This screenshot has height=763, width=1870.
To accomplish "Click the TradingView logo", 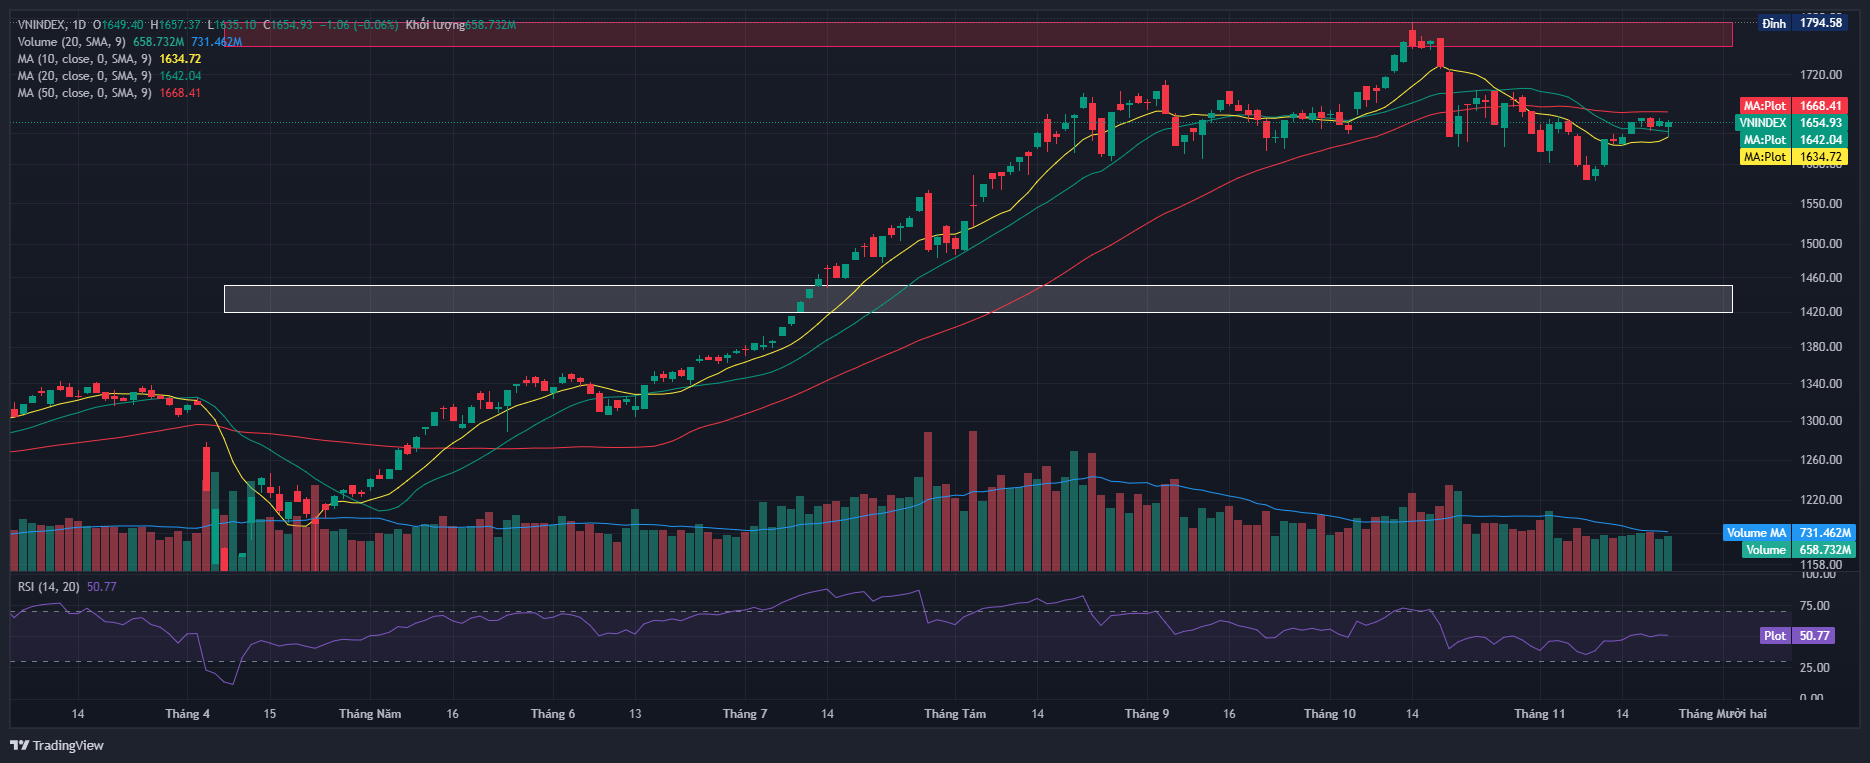I will pyautogui.click(x=57, y=745).
